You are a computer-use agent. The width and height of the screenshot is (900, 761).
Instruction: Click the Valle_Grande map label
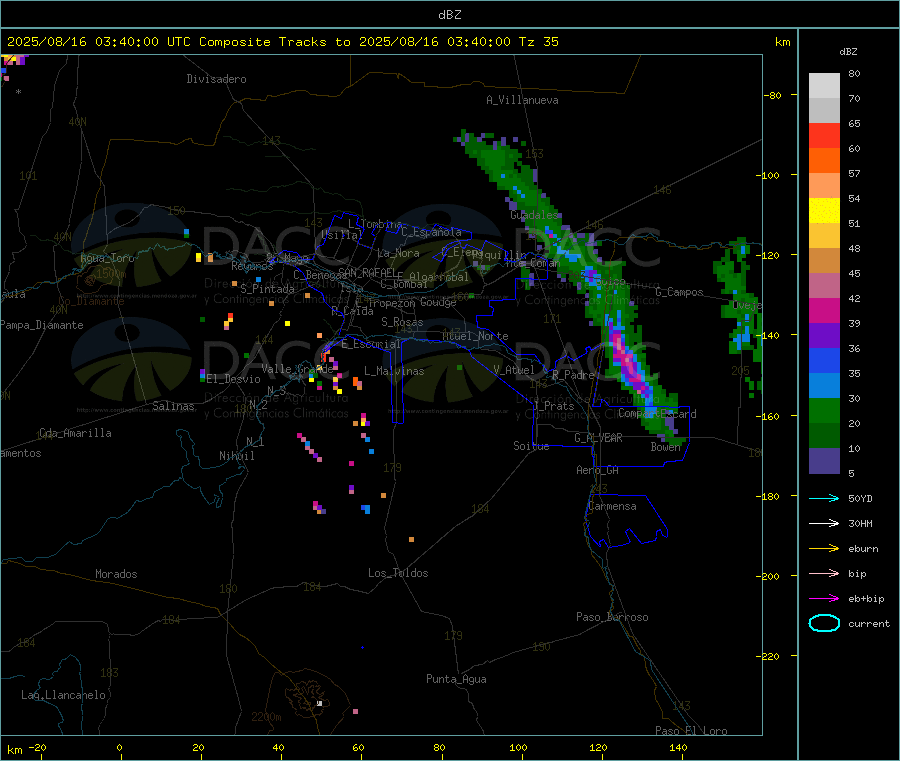(x=297, y=368)
